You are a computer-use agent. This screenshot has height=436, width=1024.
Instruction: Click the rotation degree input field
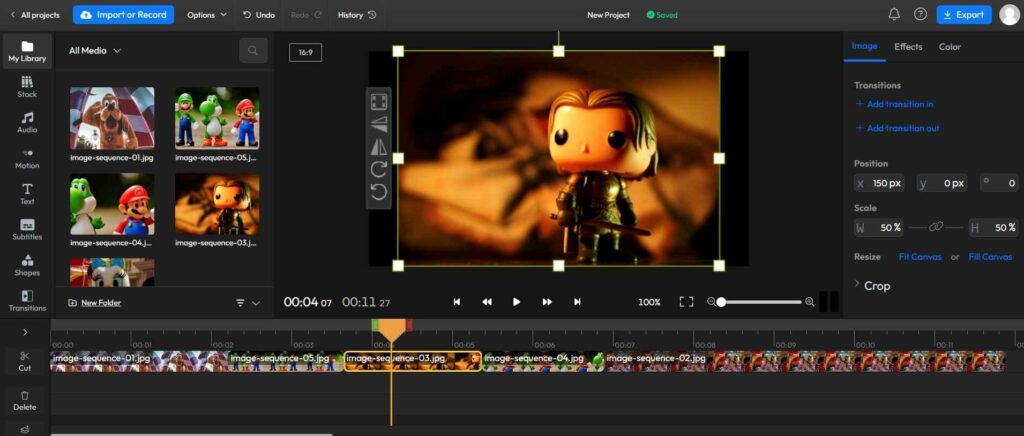999,183
